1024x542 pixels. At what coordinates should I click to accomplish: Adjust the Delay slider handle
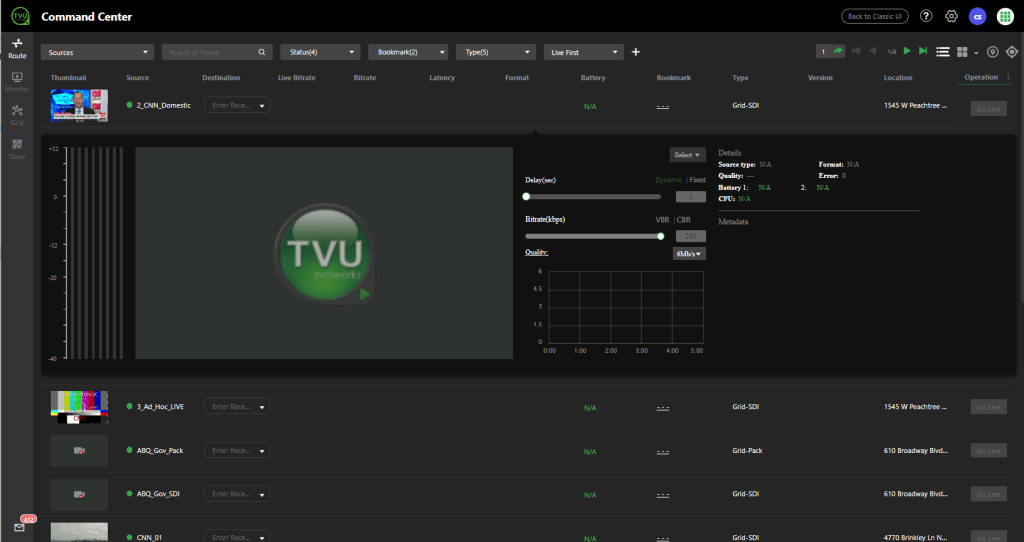click(x=526, y=197)
